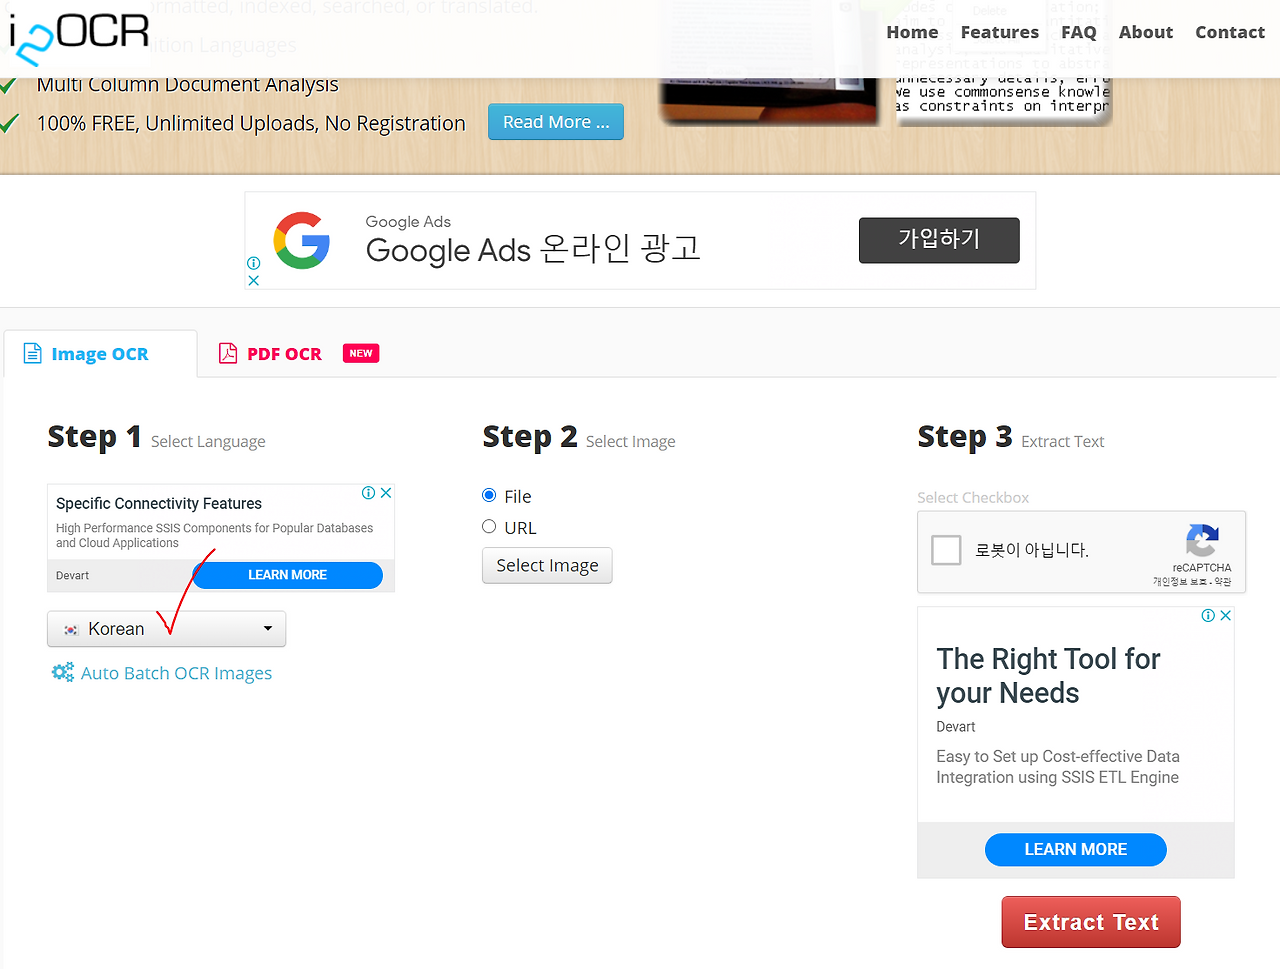Viewport: 1280px width, 969px height.
Task: Click LEARN MORE in the Right Tool ad
Action: point(1076,850)
